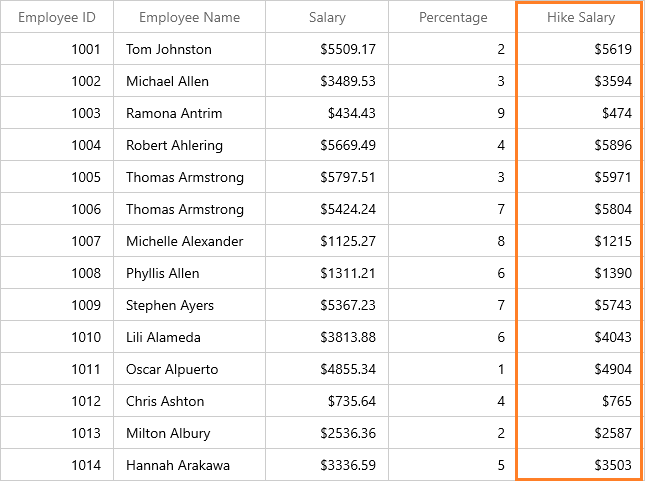Click the Percentage column header
The width and height of the screenshot is (645, 481).
tap(453, 17)
